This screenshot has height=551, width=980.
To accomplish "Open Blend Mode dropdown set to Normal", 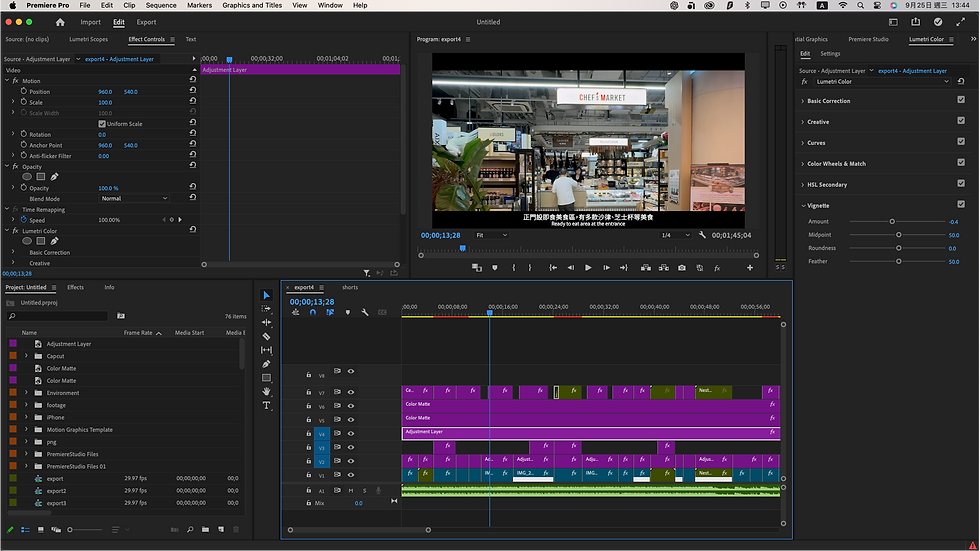I will (134, 198).
